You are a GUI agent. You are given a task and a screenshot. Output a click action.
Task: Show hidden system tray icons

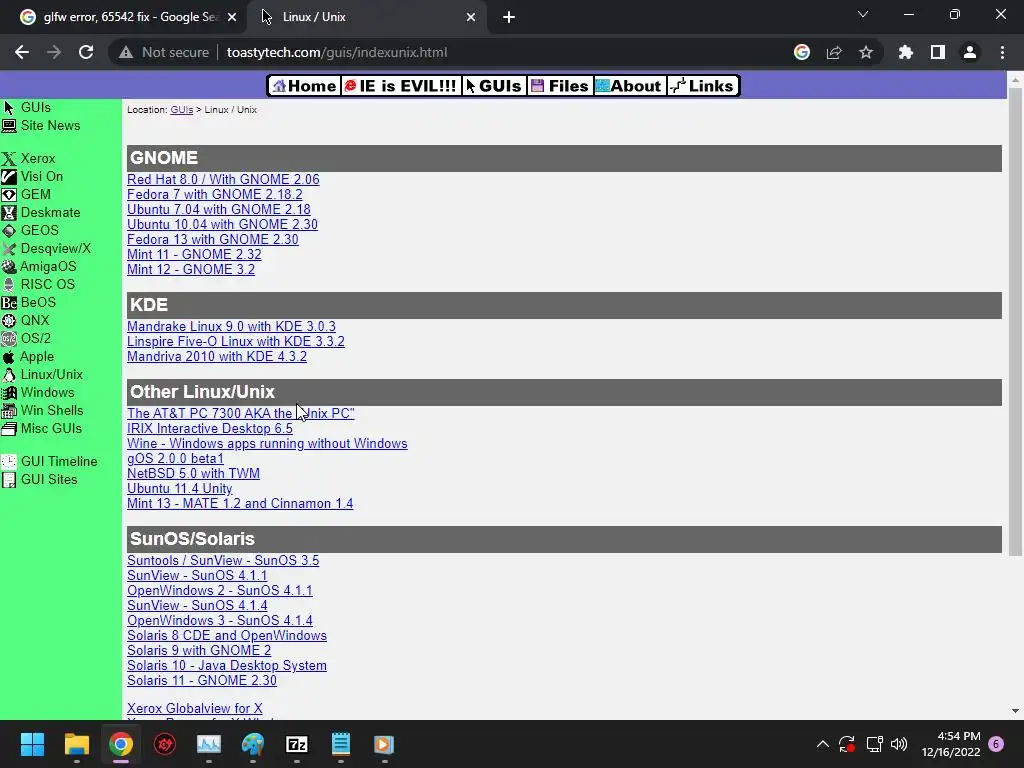[823, 744]
